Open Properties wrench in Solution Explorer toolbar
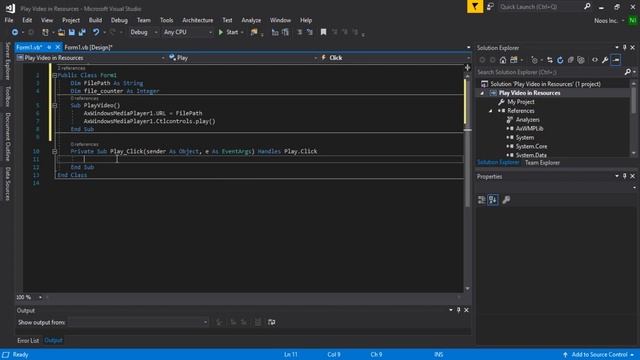This screenshot has width=640, height=360. [x=605, y=60]
